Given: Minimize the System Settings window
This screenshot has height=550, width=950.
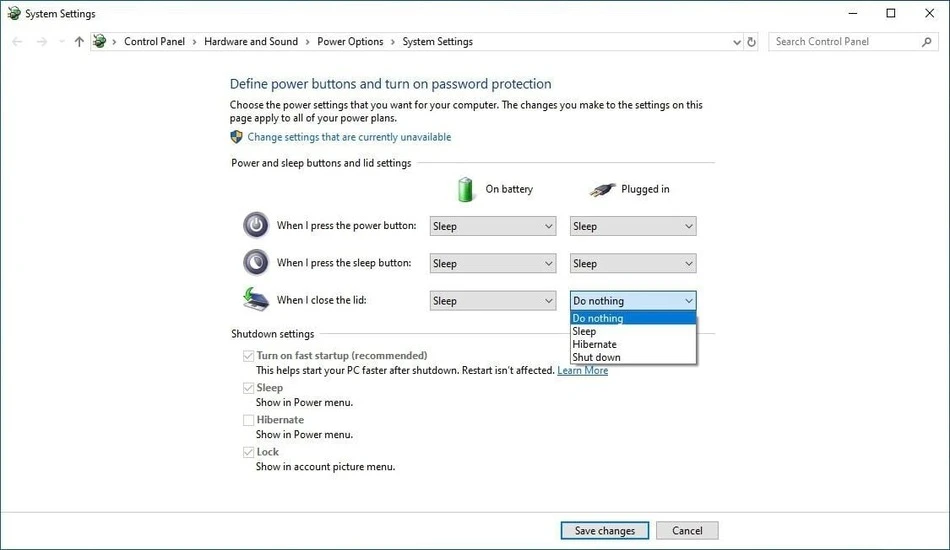Looking at the screenshot, I should coord(852,13).
